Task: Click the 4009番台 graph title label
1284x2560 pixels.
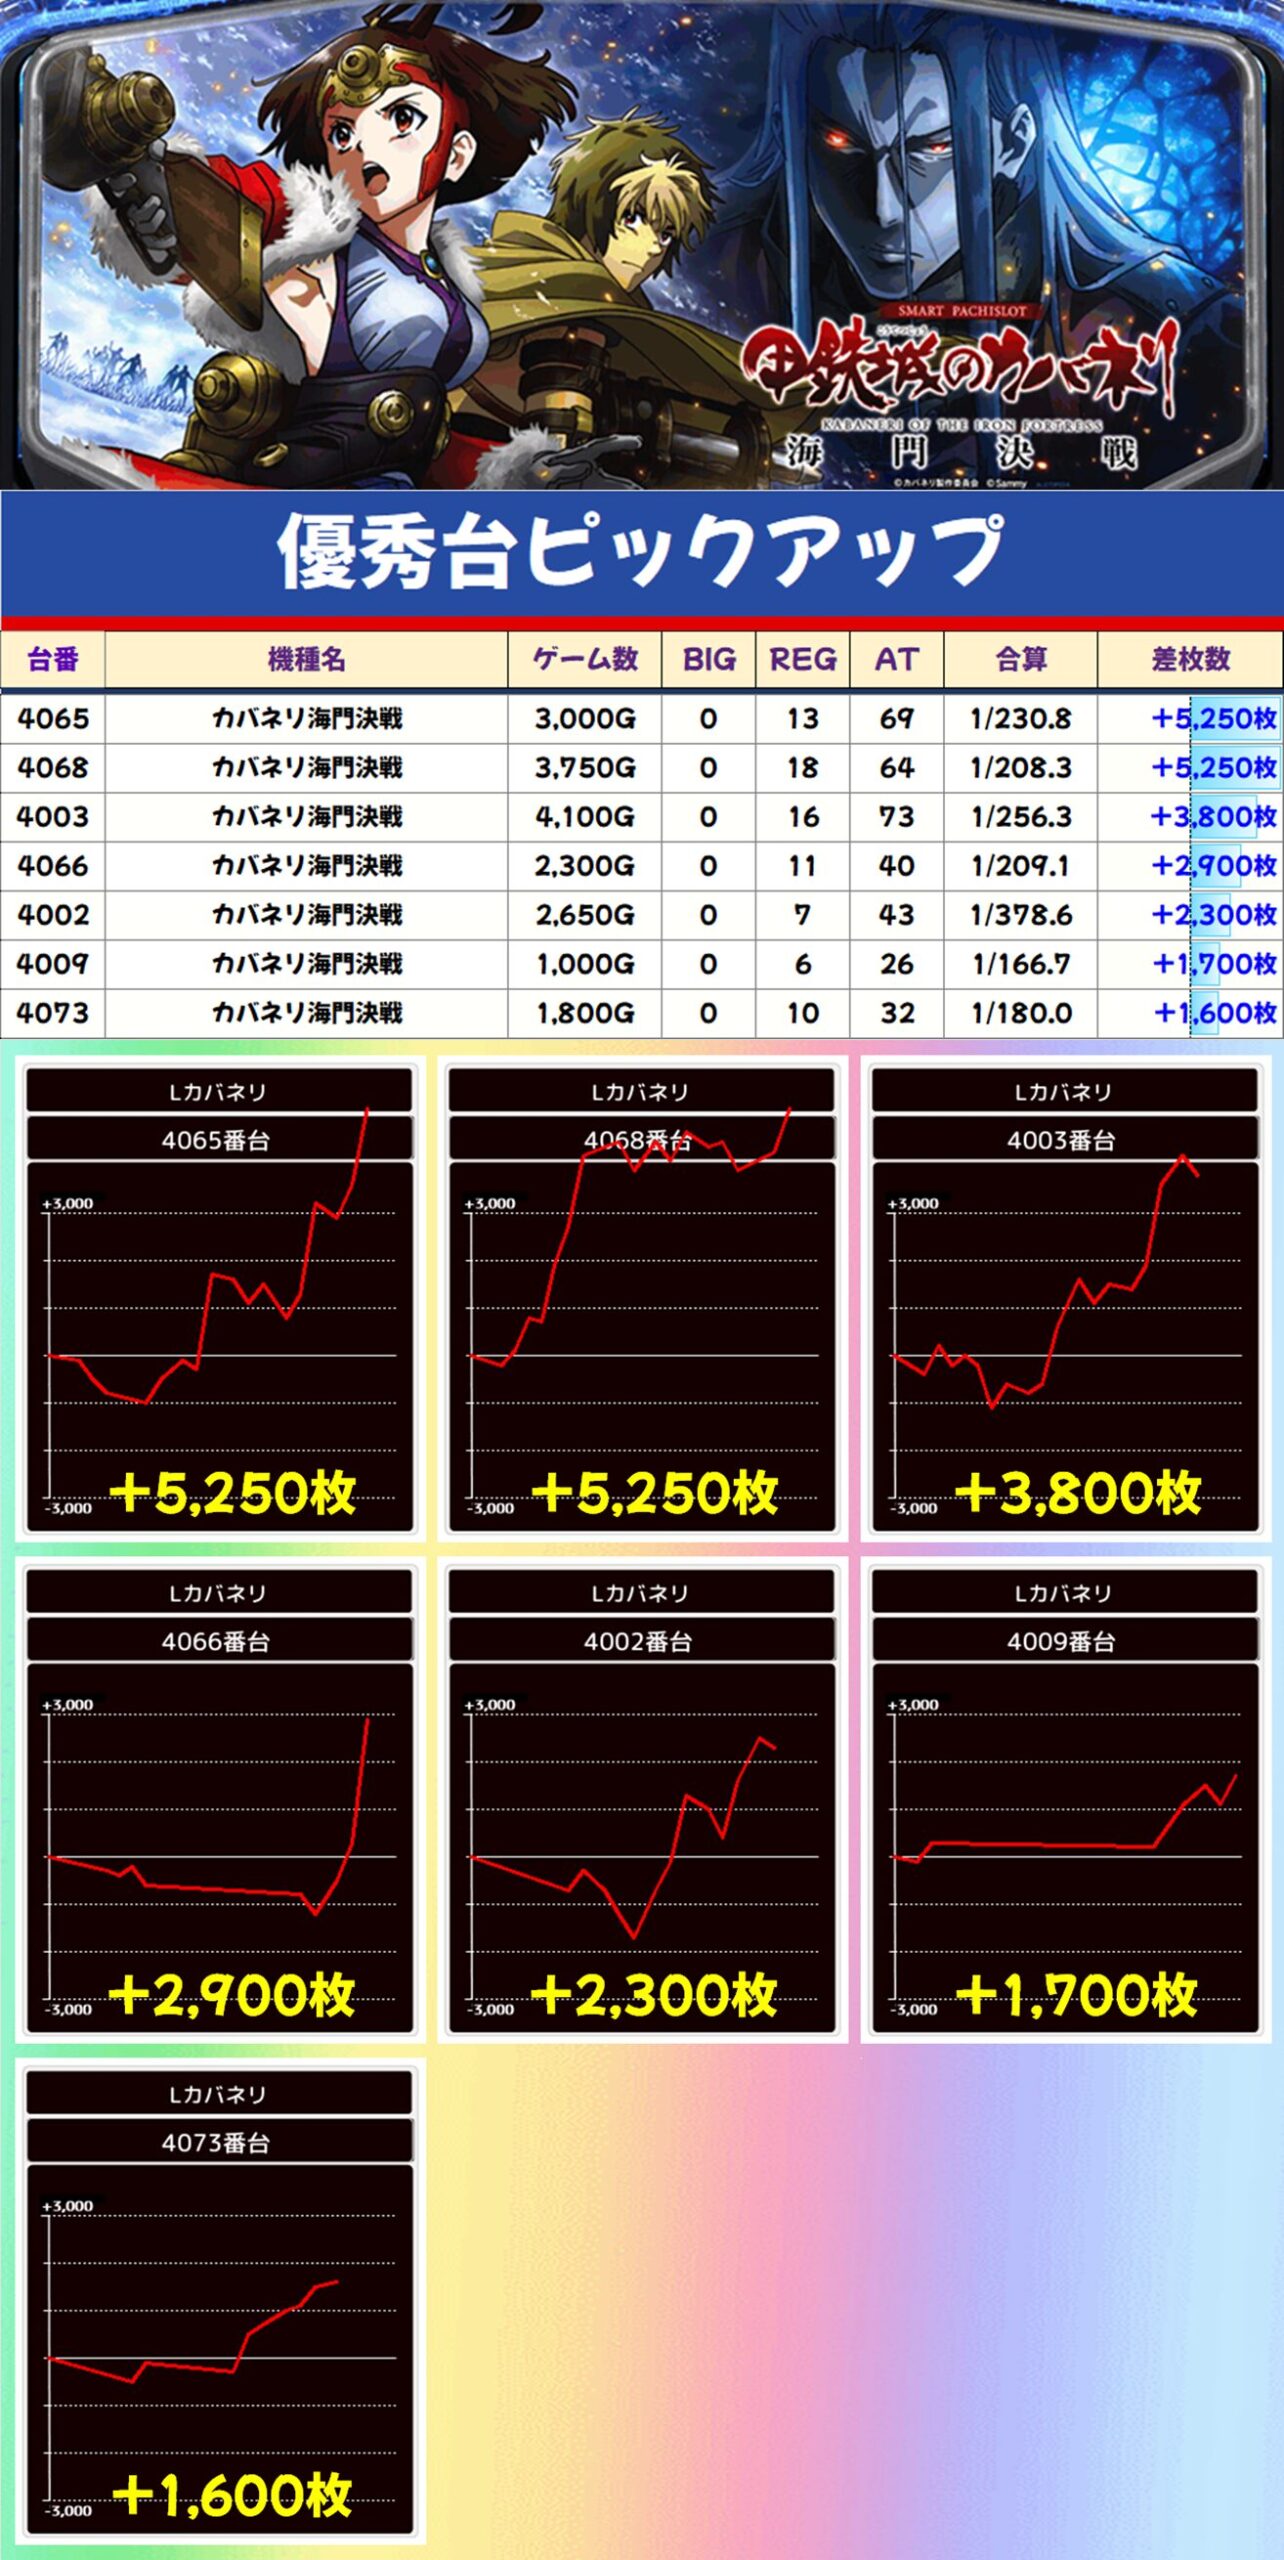Action: point(1064,1641)
